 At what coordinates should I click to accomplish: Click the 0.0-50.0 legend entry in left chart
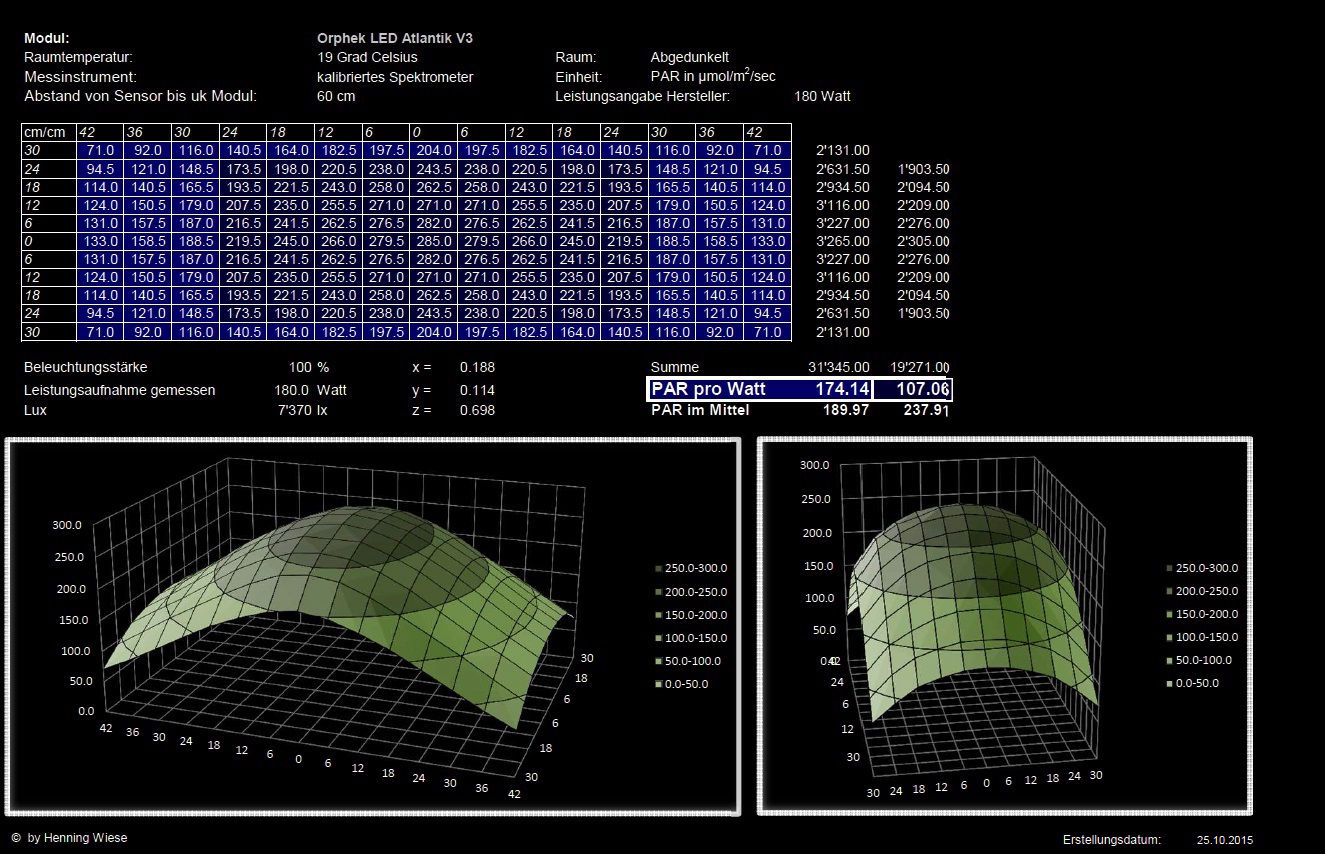pyautogui.click(x=684, y=684)
